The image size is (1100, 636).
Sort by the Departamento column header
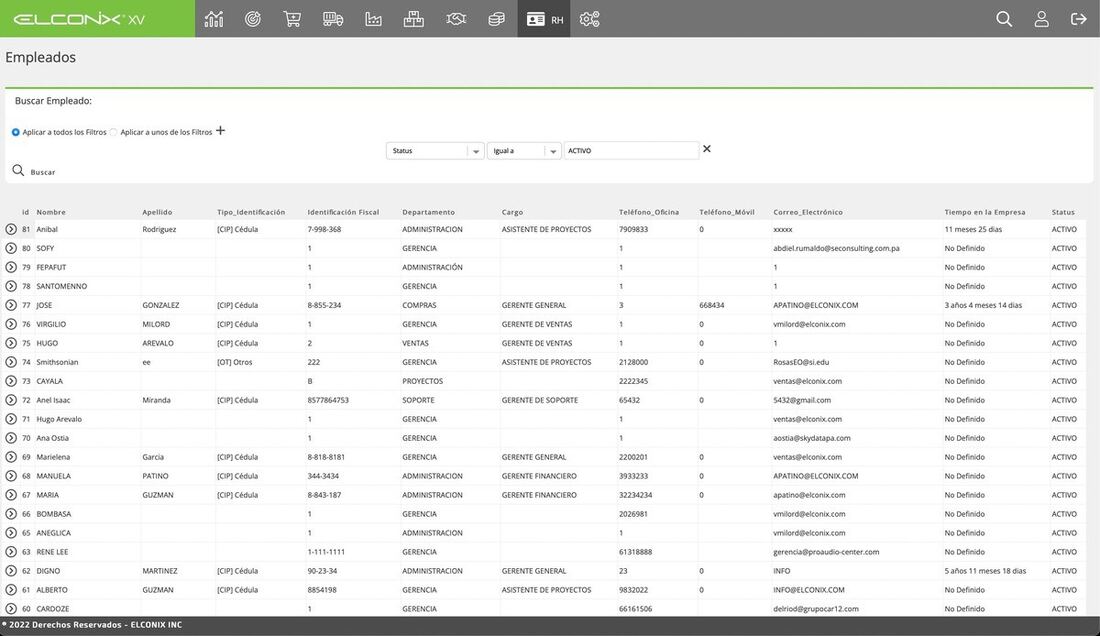(x=428, y=212)
